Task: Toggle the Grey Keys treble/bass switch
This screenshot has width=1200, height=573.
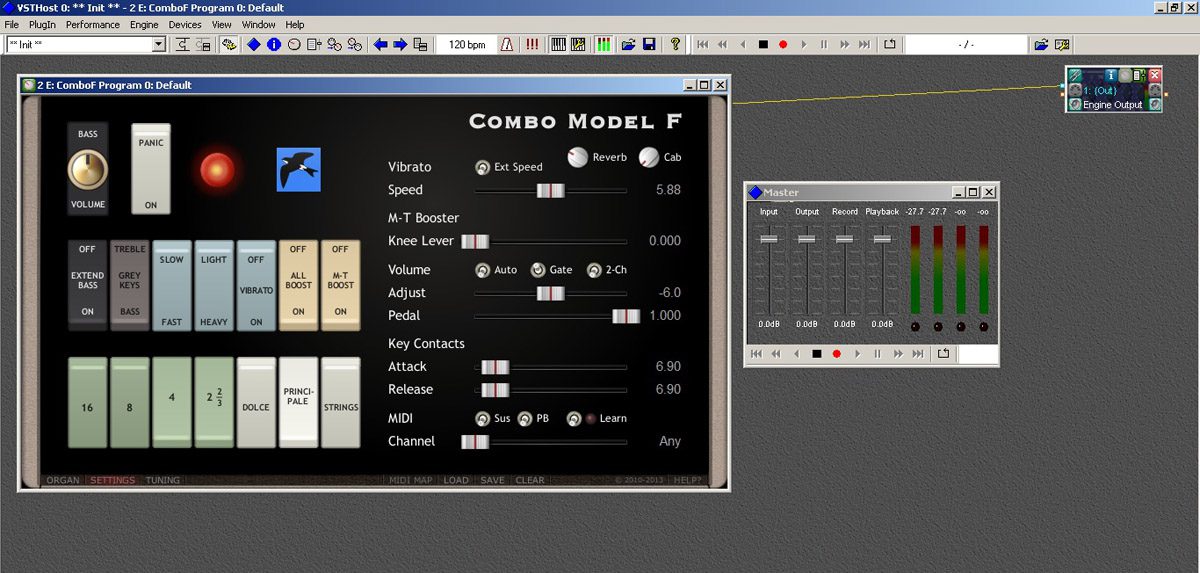Action: 130,285
